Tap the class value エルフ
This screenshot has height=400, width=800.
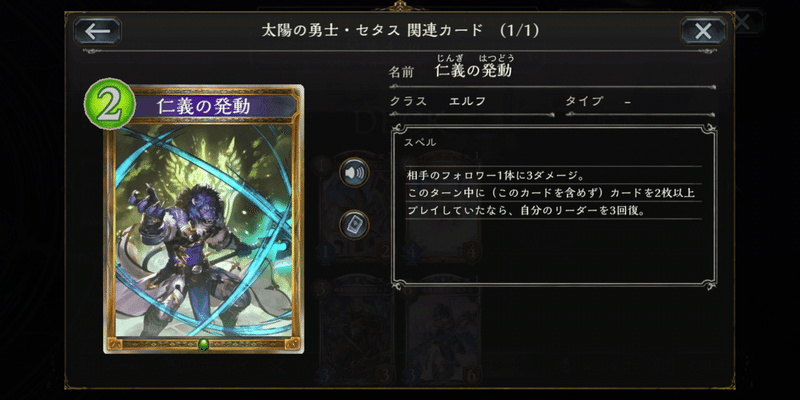pos(467,101)
